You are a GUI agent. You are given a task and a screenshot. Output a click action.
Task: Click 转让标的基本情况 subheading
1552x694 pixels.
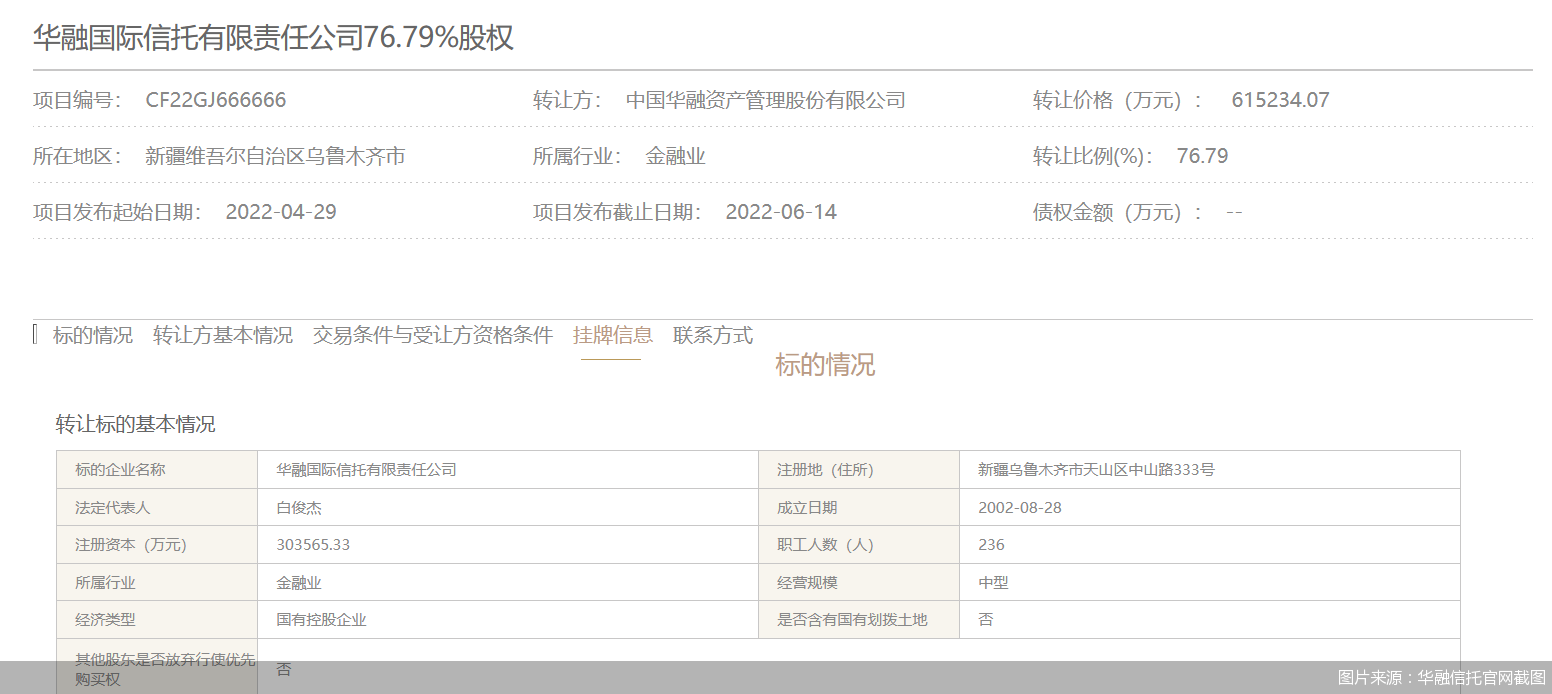[x=135, y=424]
